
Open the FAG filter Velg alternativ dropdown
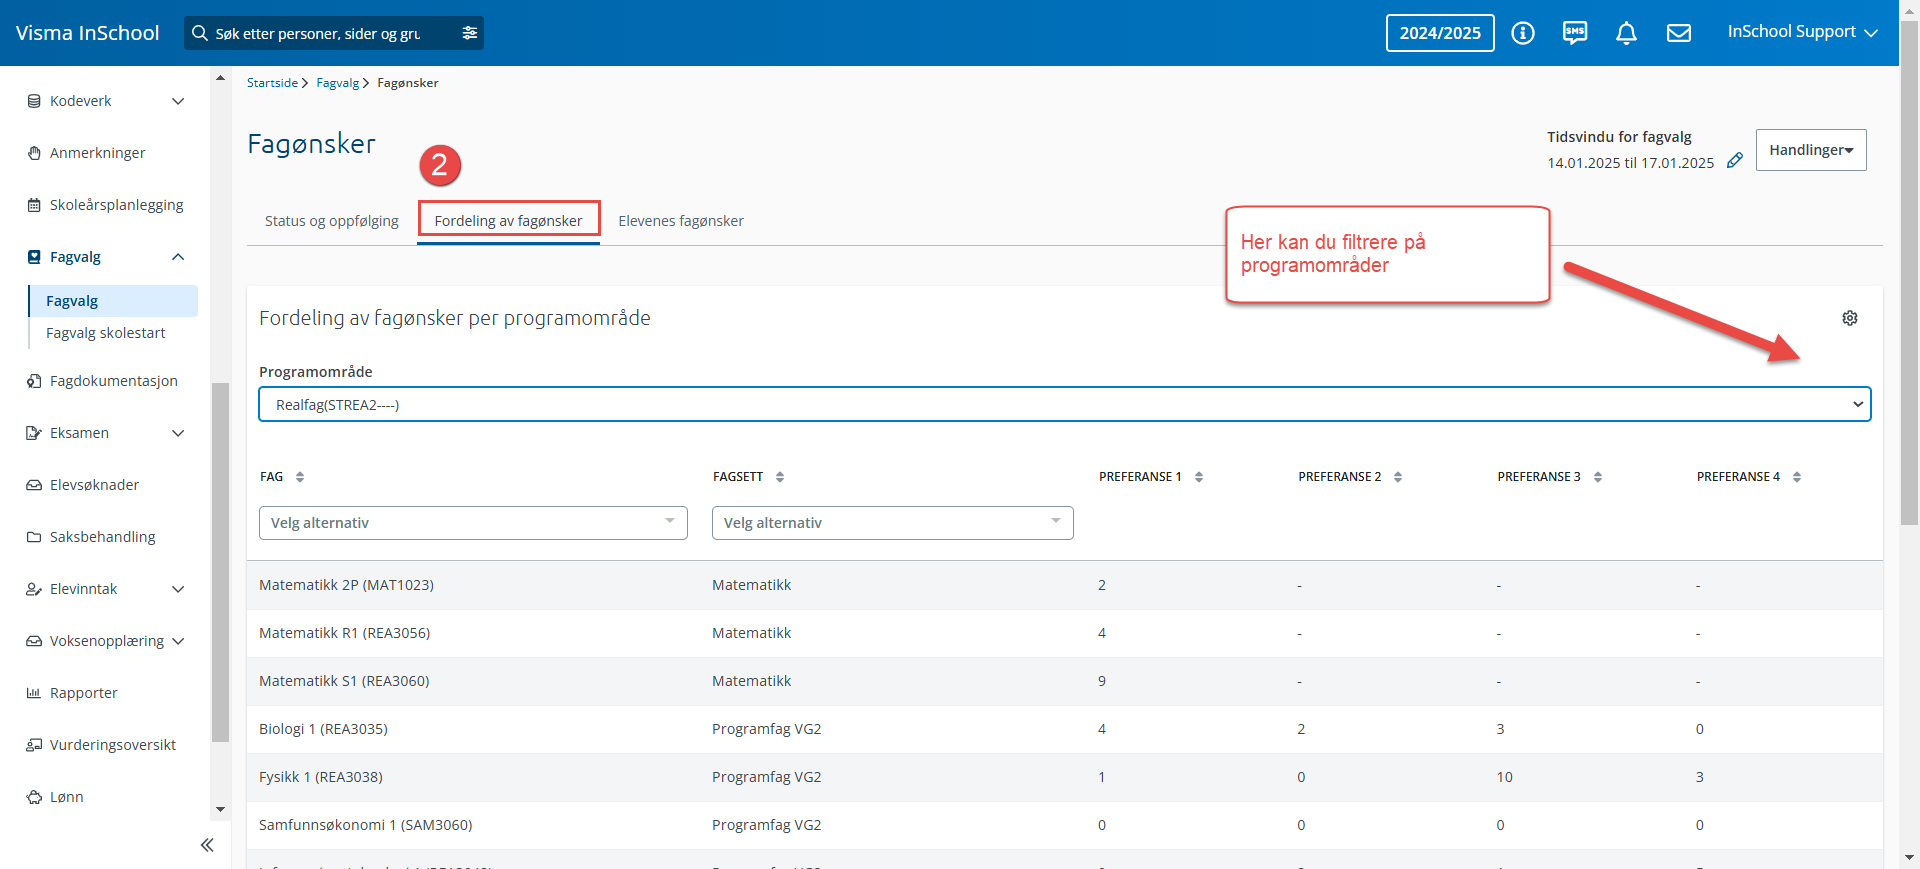click(473, 523)
